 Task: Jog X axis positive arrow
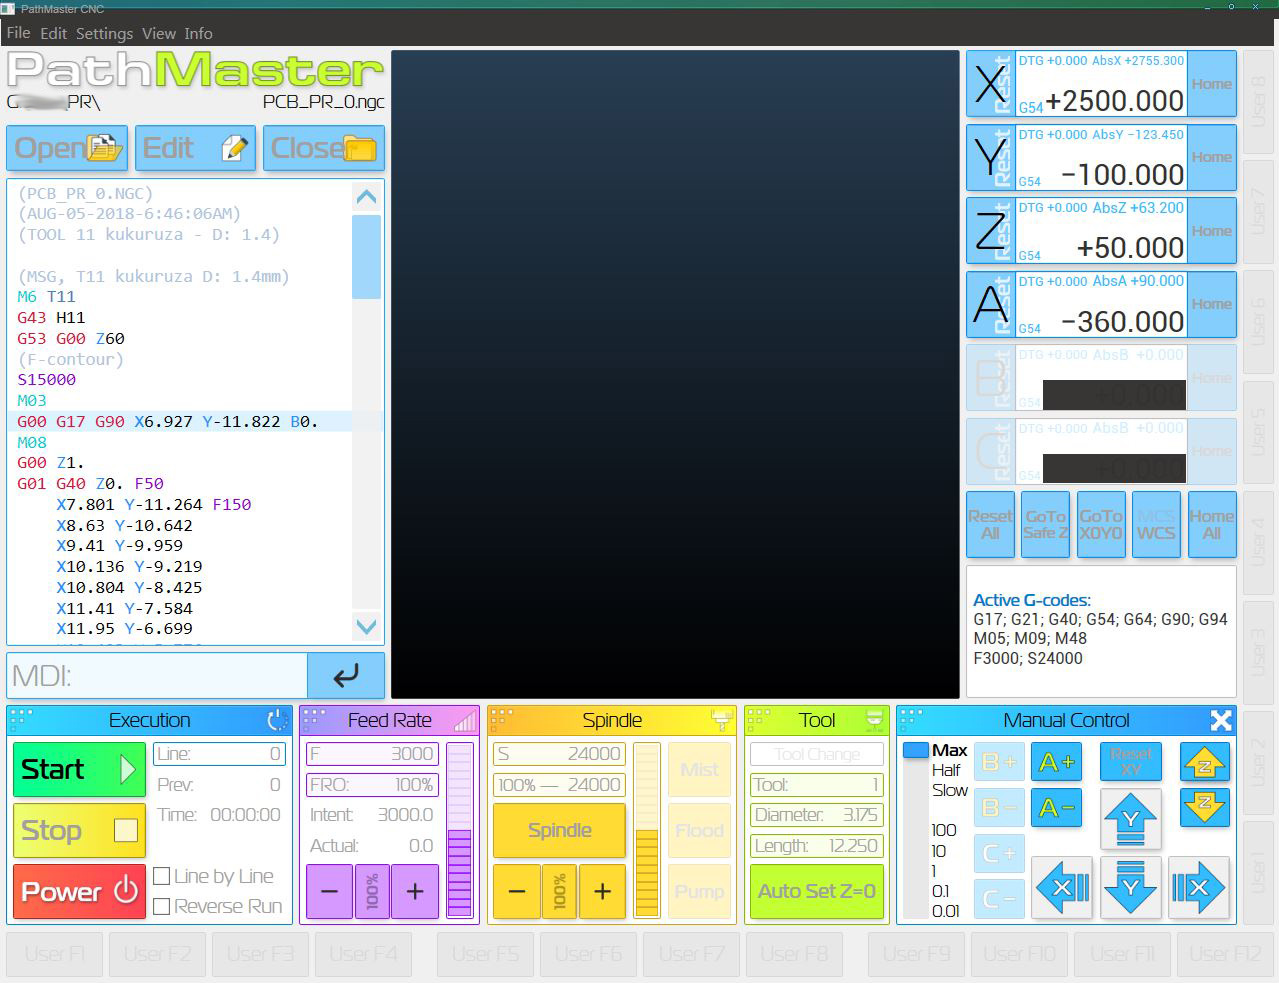point(1198,886)
